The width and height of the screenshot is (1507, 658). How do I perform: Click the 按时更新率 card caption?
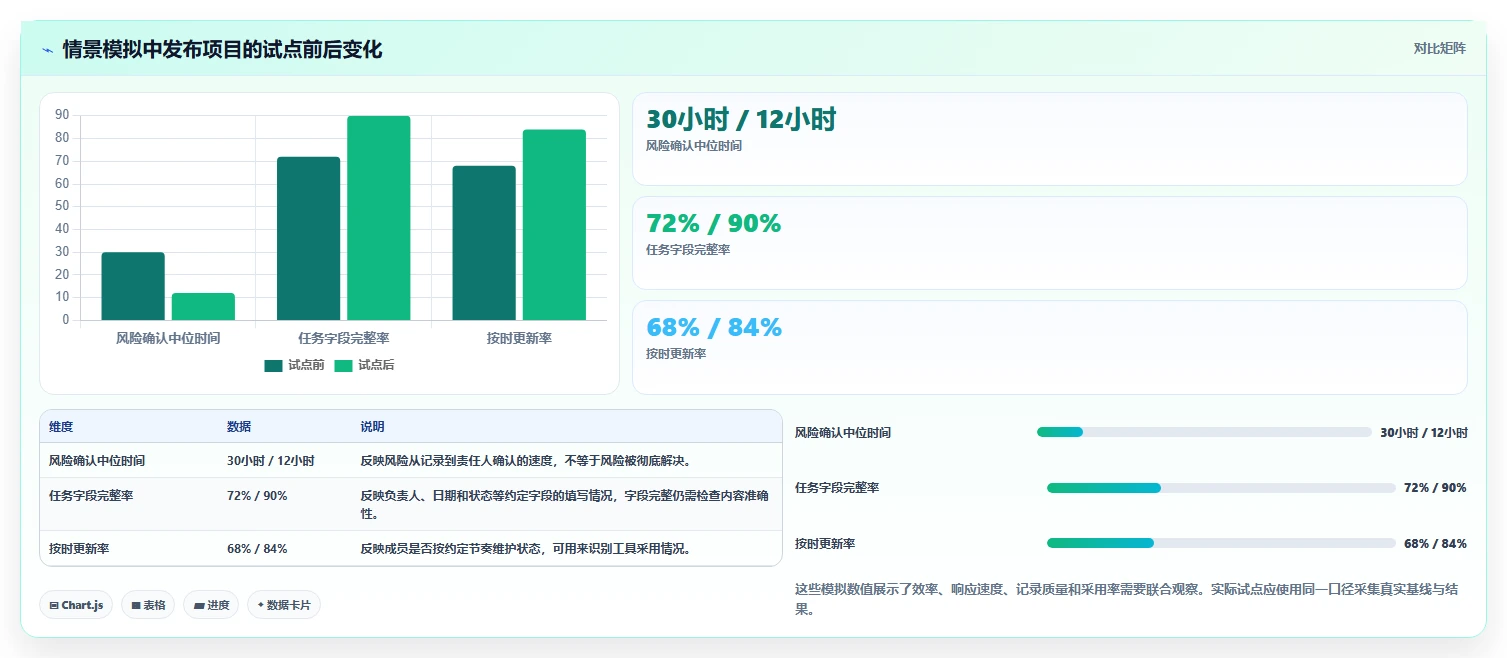point(676,354)
